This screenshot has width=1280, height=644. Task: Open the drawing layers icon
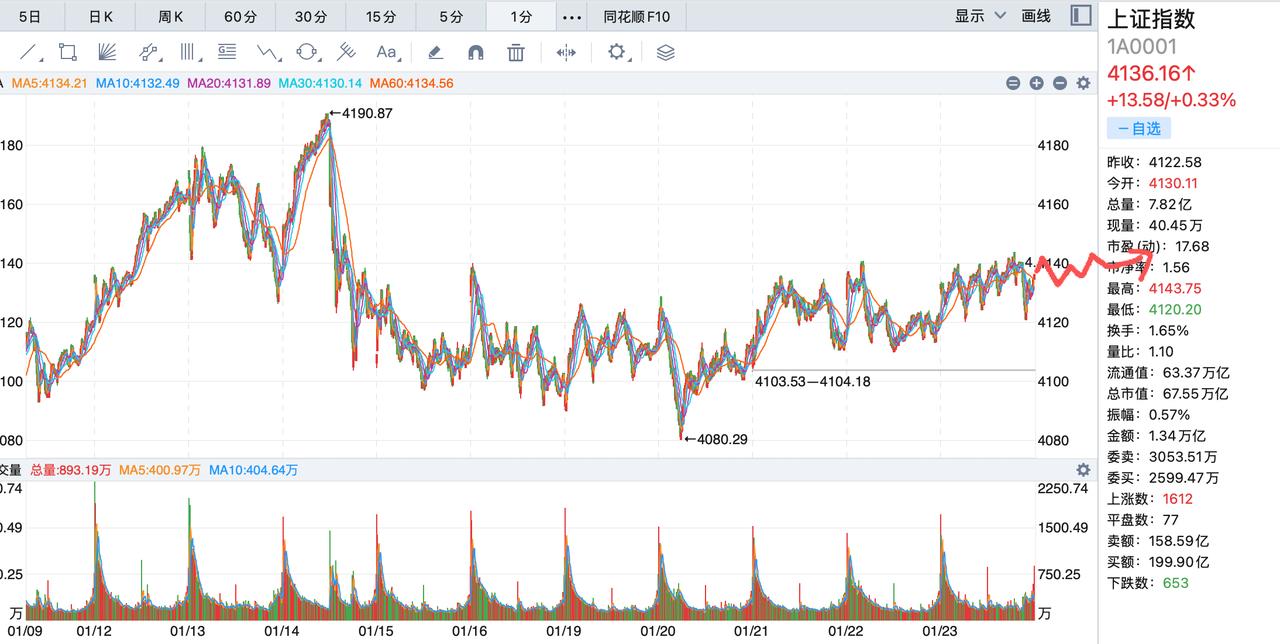click(x=666, y=52)
